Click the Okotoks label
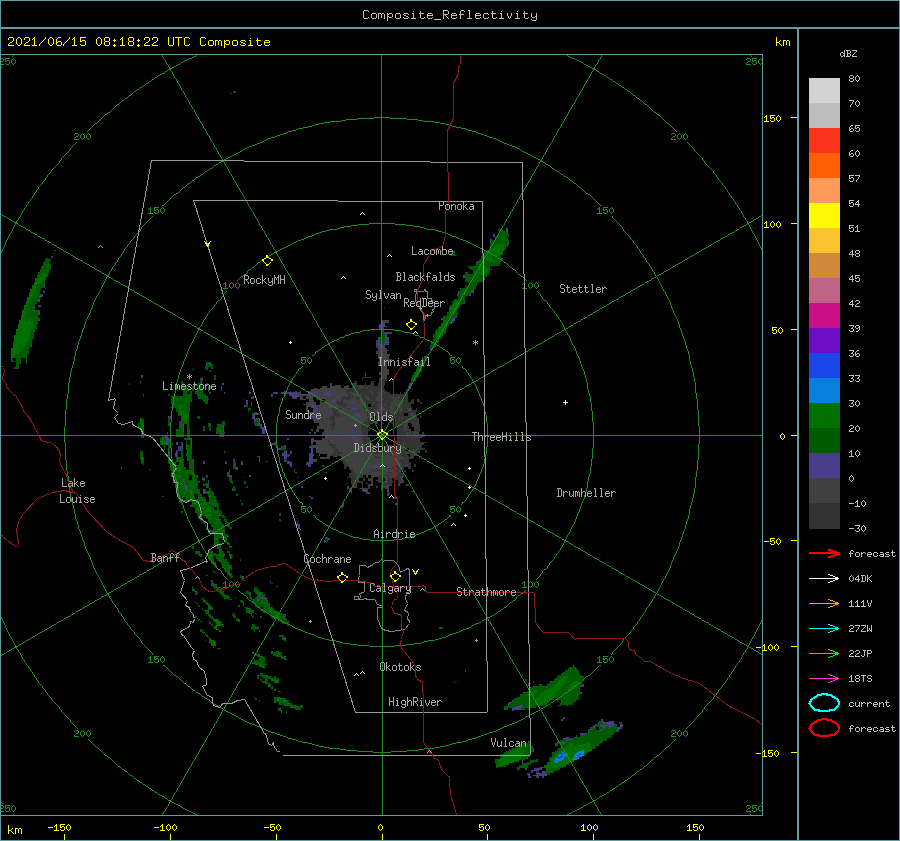 pyautogui.click(x=400, y=667)
